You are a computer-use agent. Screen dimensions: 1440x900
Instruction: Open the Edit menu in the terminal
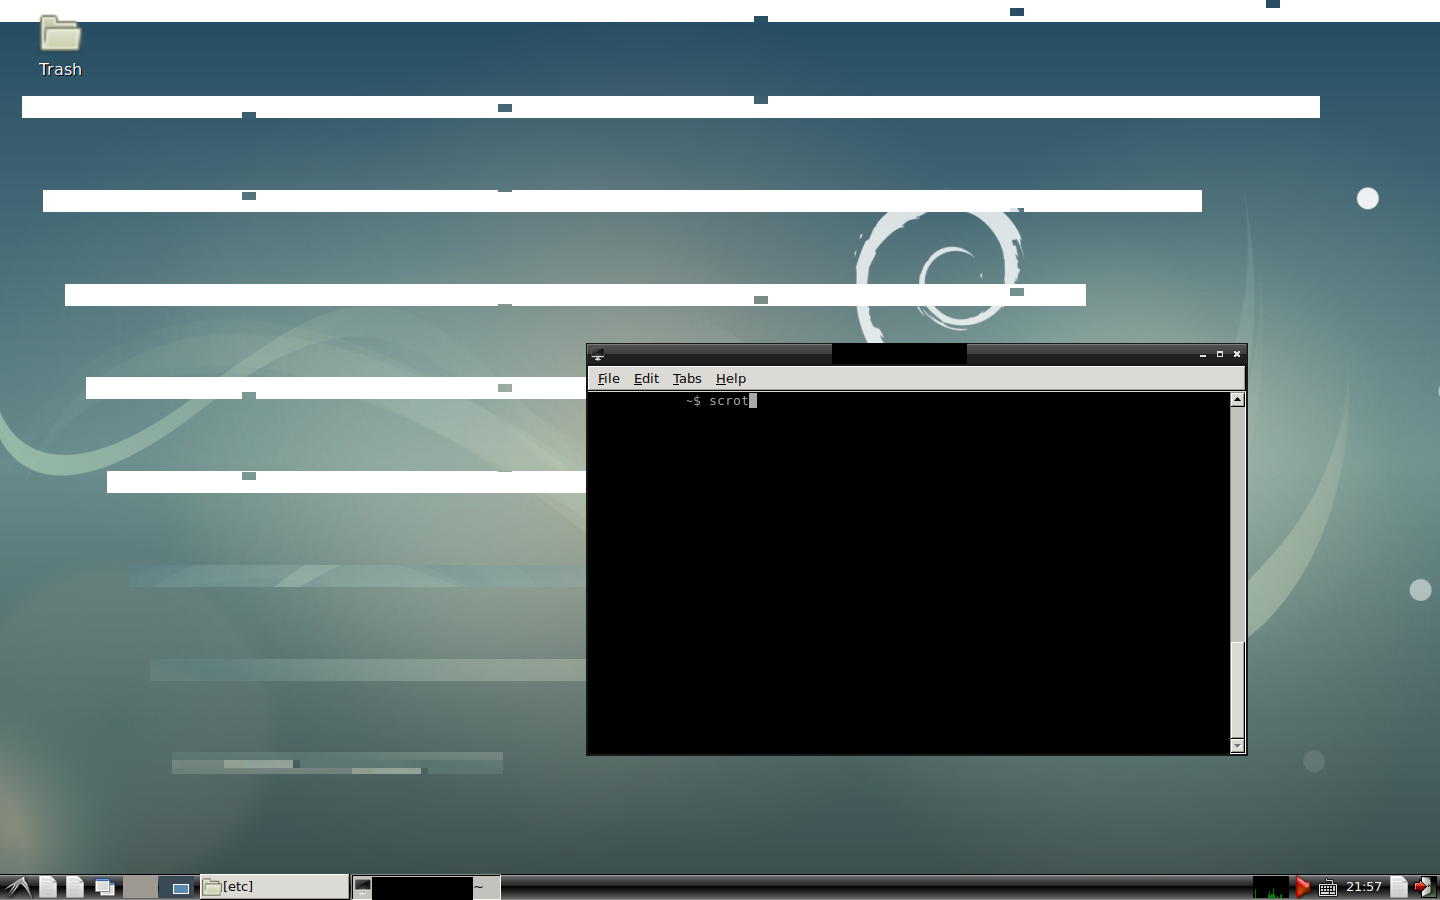646,379
